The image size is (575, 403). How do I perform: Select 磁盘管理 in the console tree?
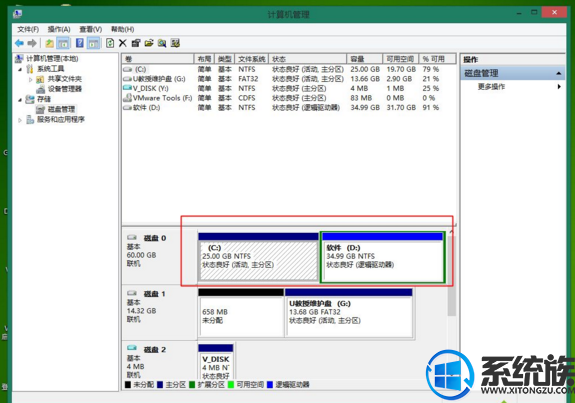[61, 109]
